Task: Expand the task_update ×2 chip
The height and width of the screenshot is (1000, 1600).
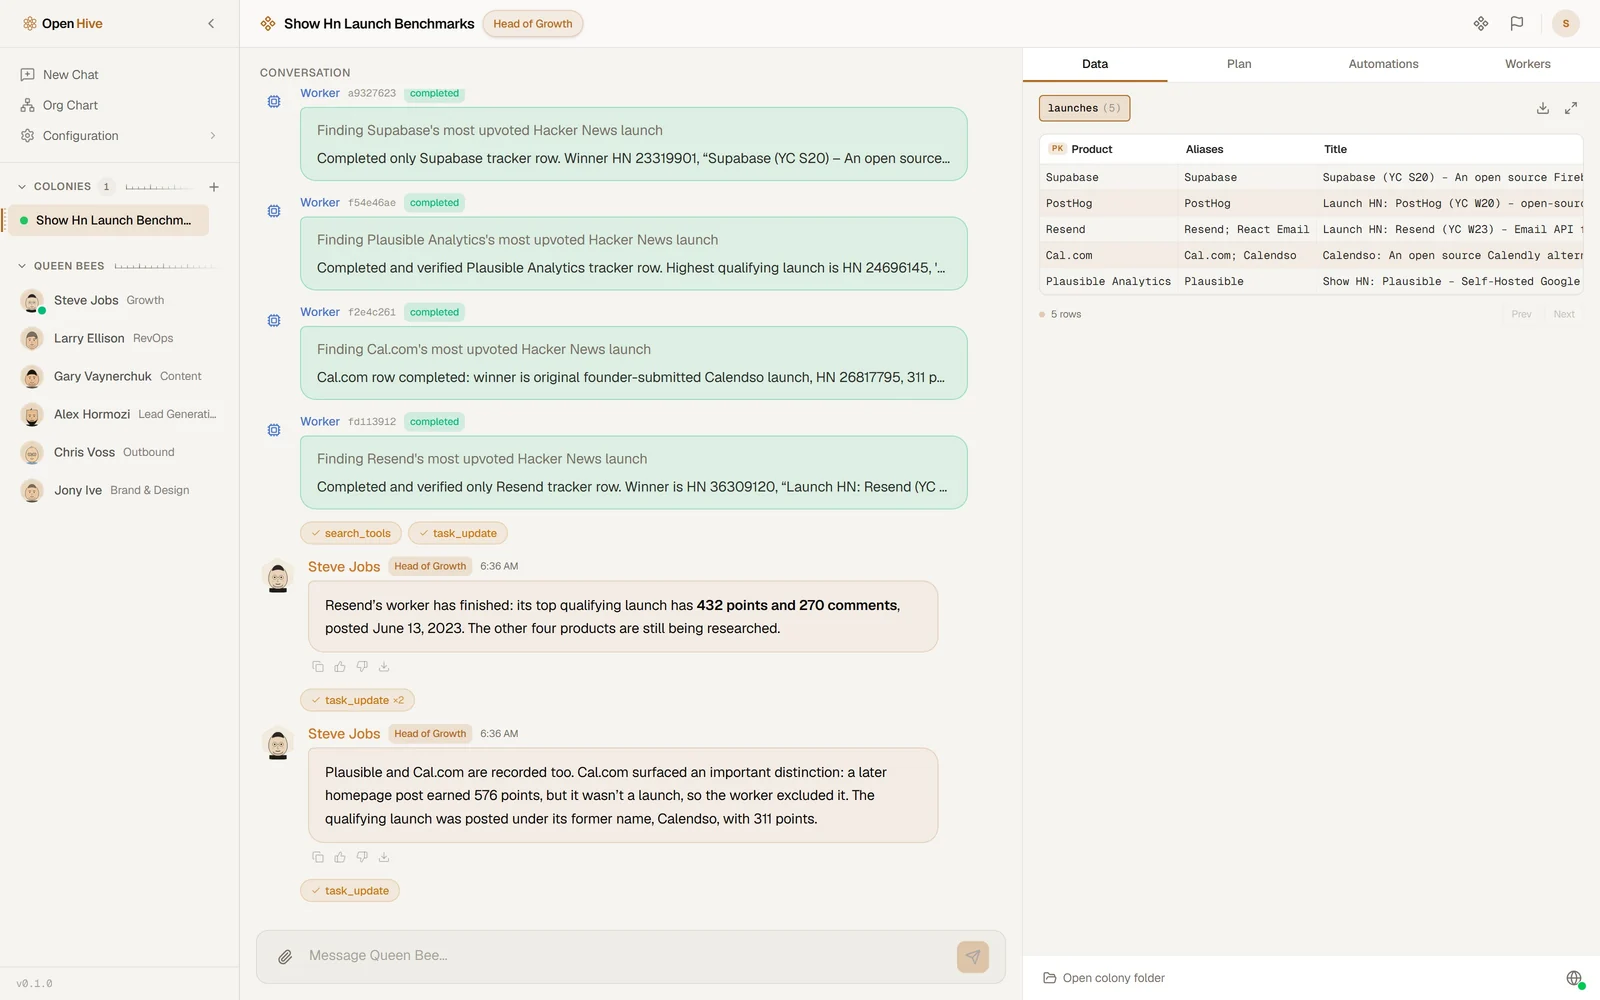Action: (357, 700)
